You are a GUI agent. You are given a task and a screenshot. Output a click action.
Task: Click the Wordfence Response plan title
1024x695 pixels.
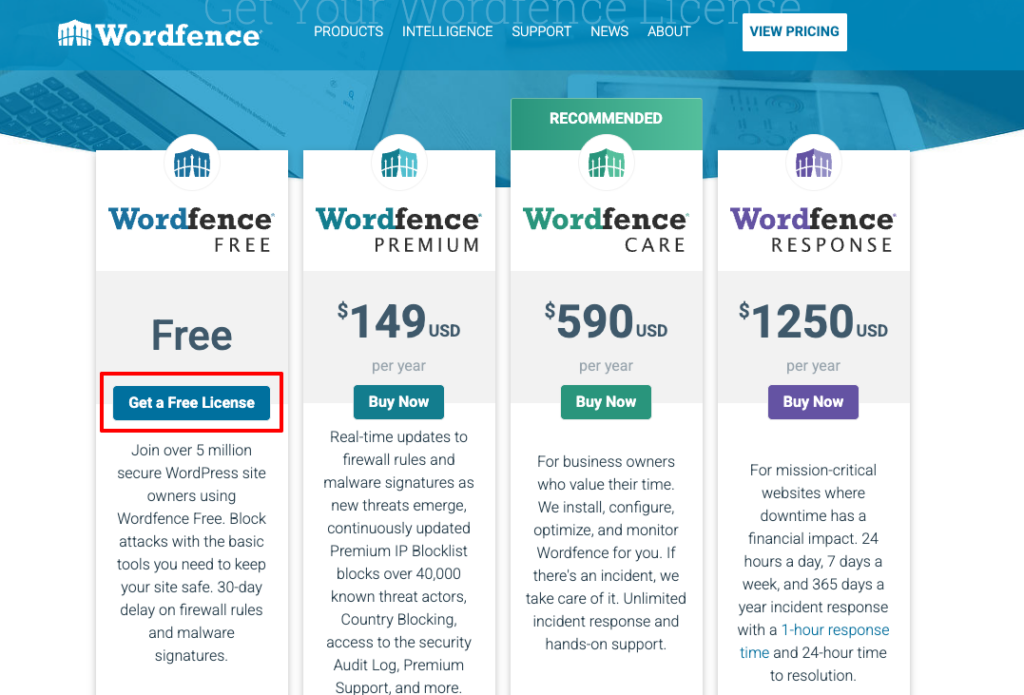pyautogui.click(x=812, y=229)
